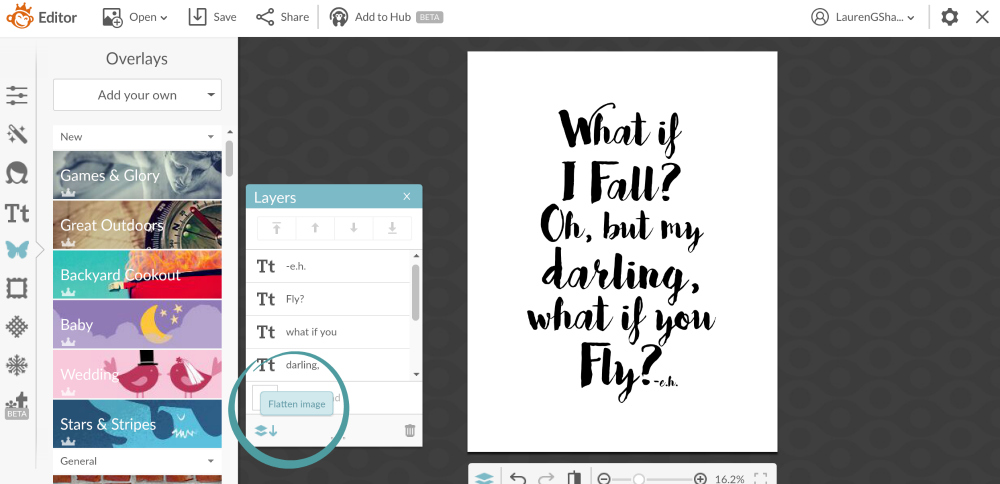This screenshot has height=484, width=1000.
Task: Toggle layers panel from bottom toolbar
Action: (485, 478)
